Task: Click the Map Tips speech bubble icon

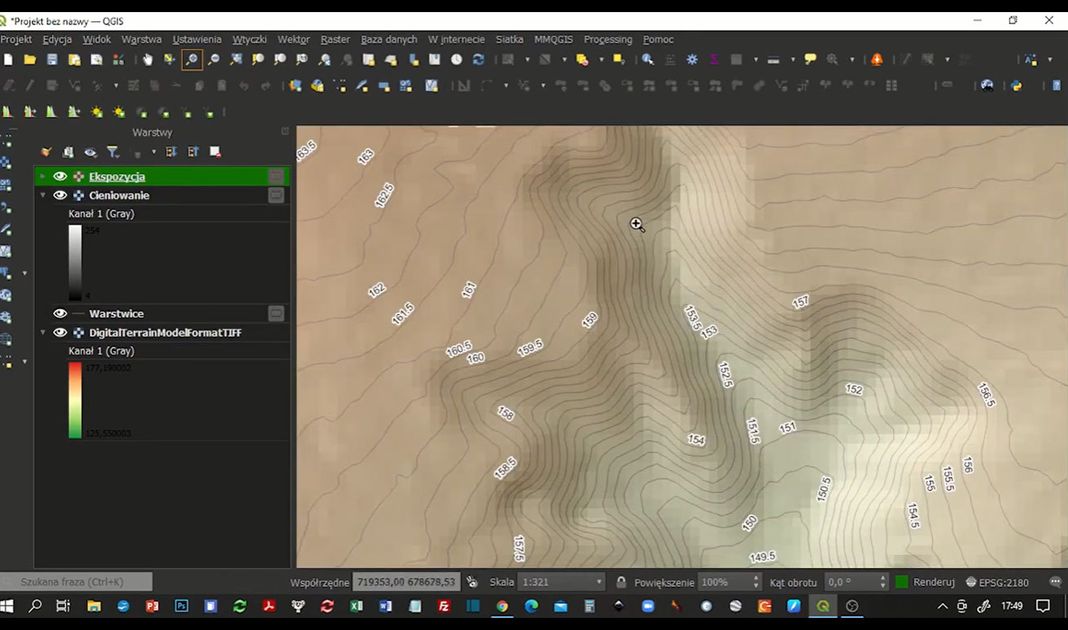Action: pyautogui.click(x=810, y=60)
